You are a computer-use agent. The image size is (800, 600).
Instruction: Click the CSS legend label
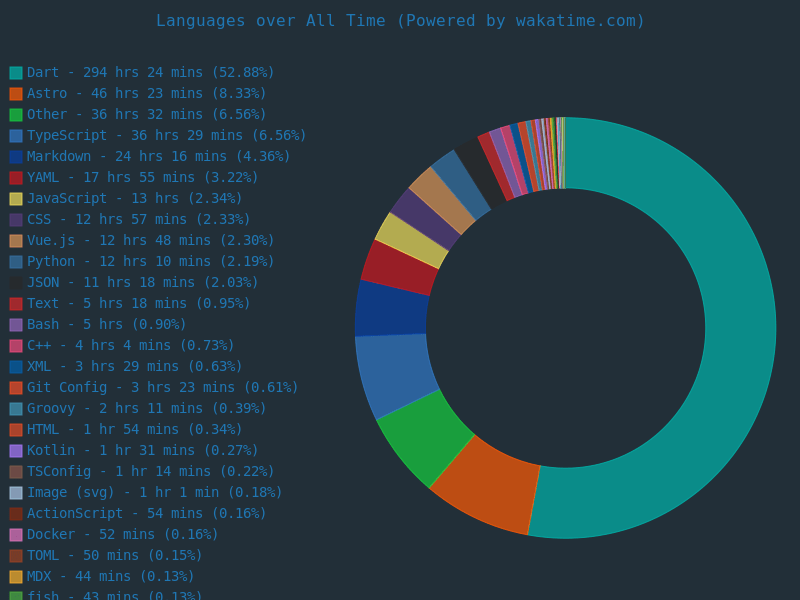point(138,220)
